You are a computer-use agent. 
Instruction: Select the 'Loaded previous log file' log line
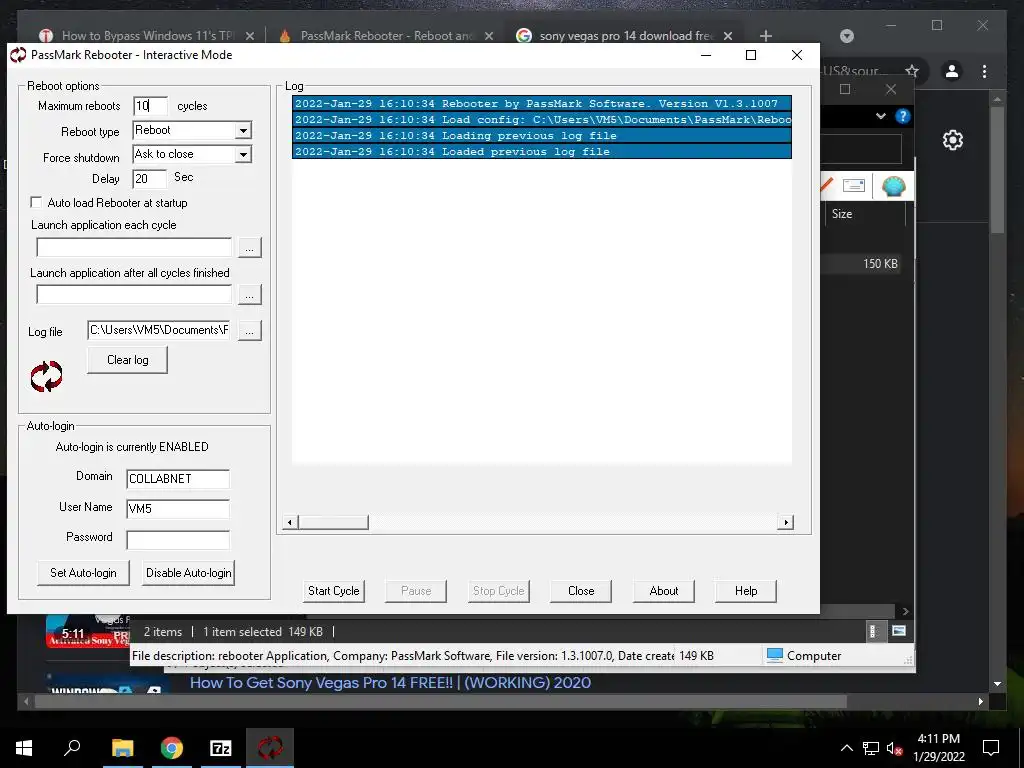tap(542, 152)
